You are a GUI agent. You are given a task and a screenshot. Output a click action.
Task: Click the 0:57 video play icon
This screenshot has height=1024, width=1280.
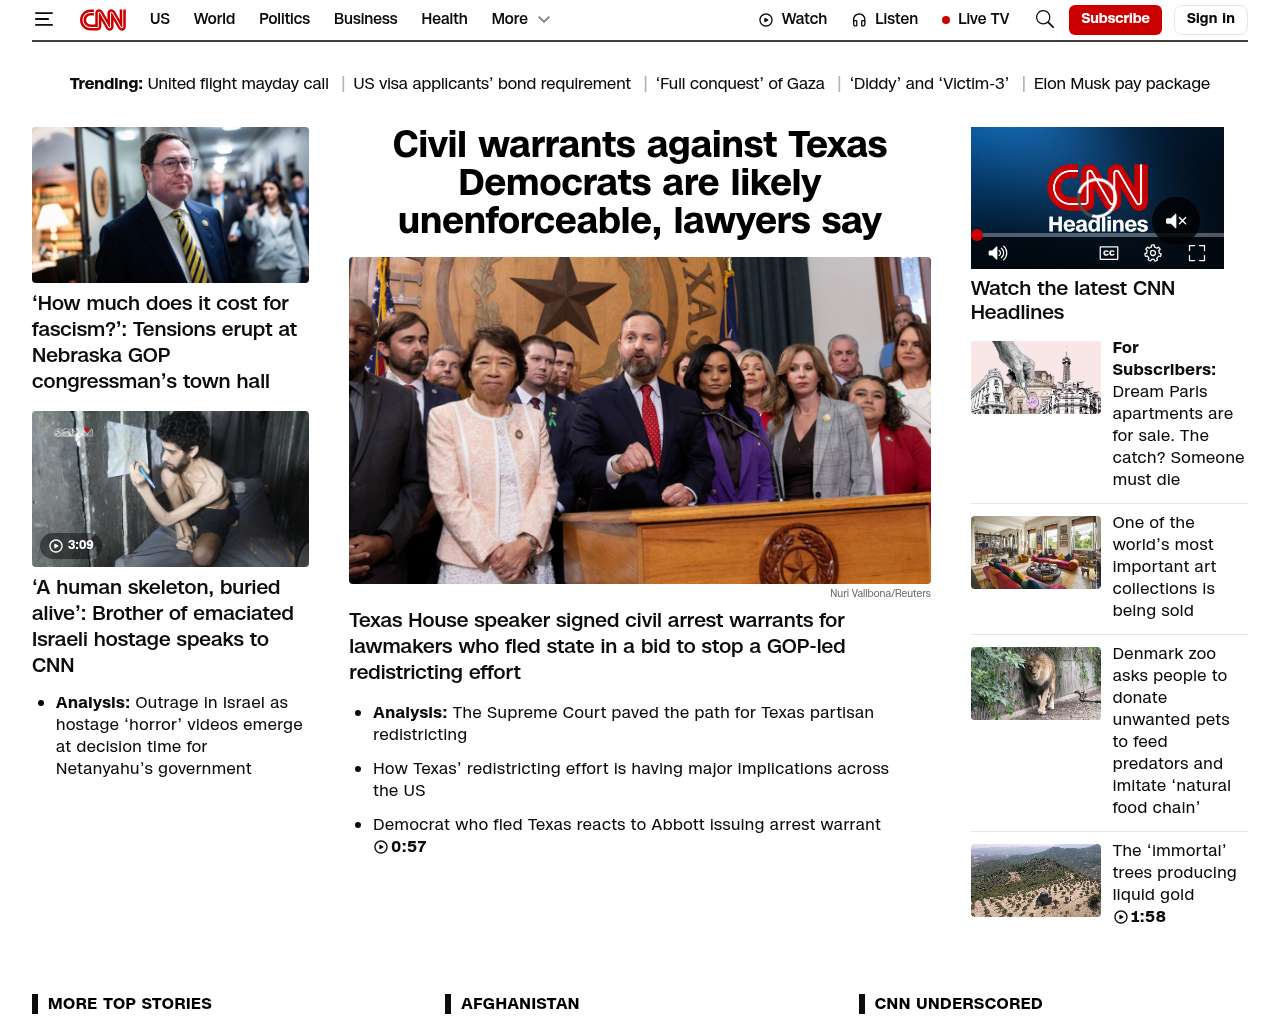tap(381, 847)
